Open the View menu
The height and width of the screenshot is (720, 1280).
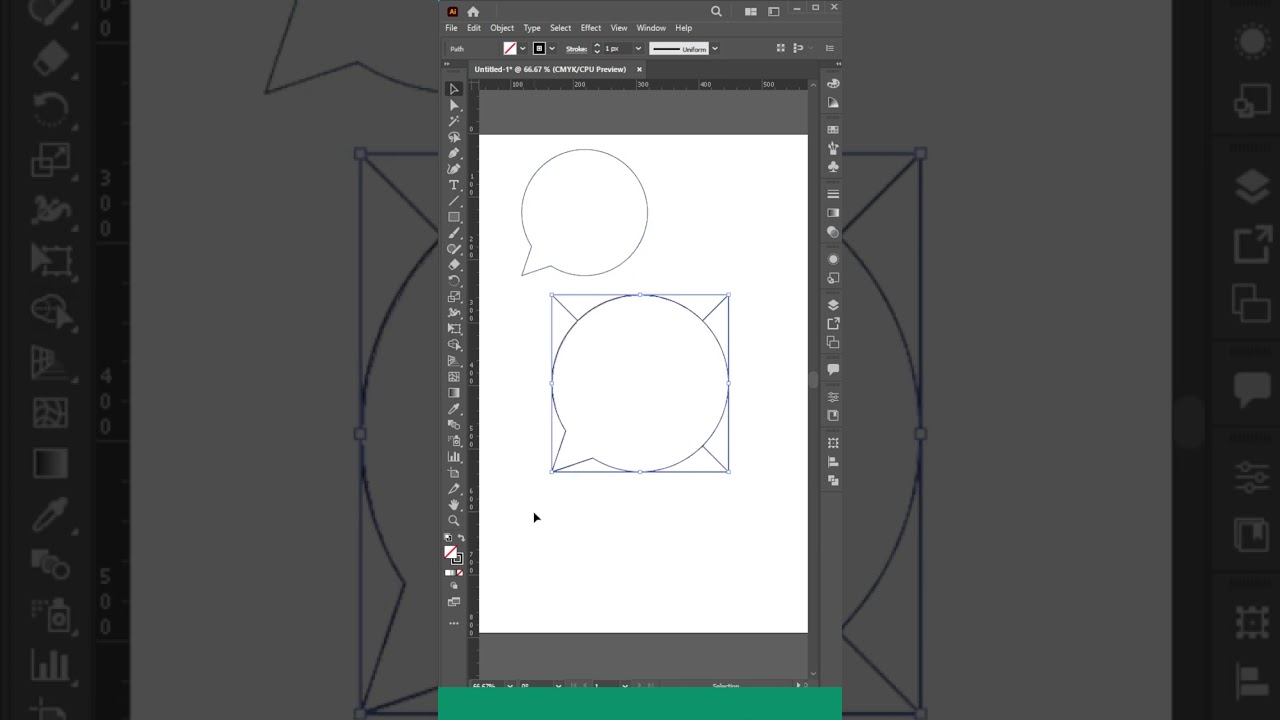tap(619, 28)
